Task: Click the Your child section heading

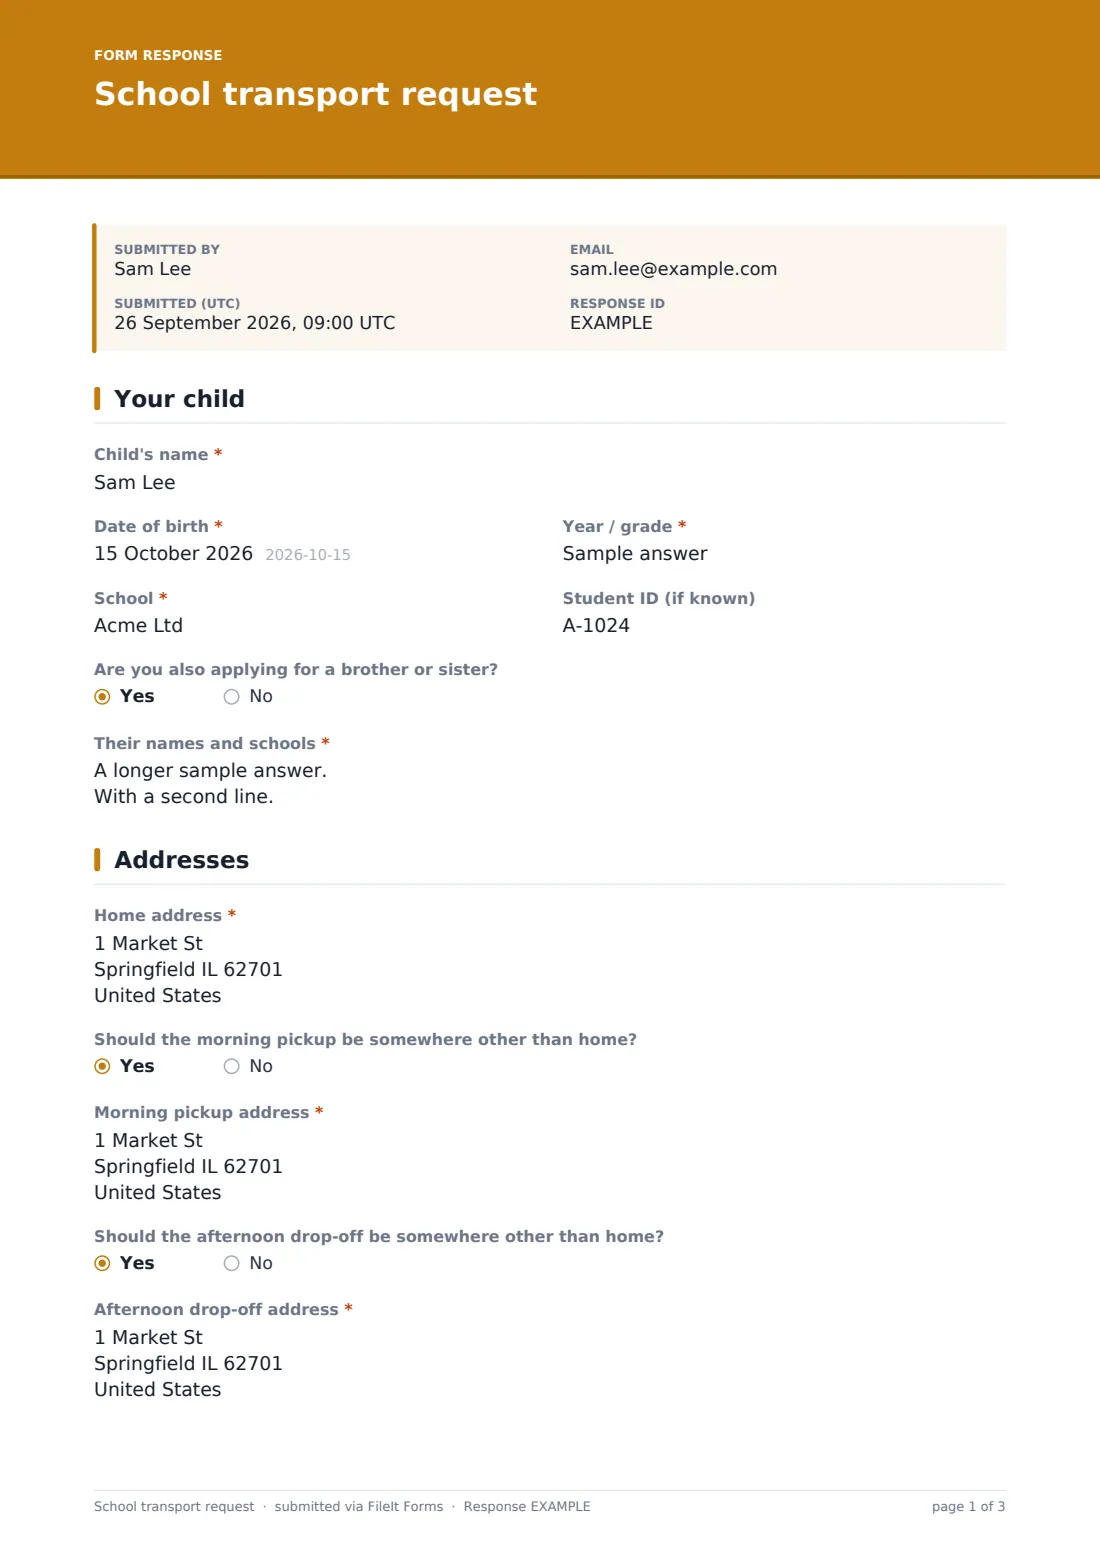Action: coord(179,399)
